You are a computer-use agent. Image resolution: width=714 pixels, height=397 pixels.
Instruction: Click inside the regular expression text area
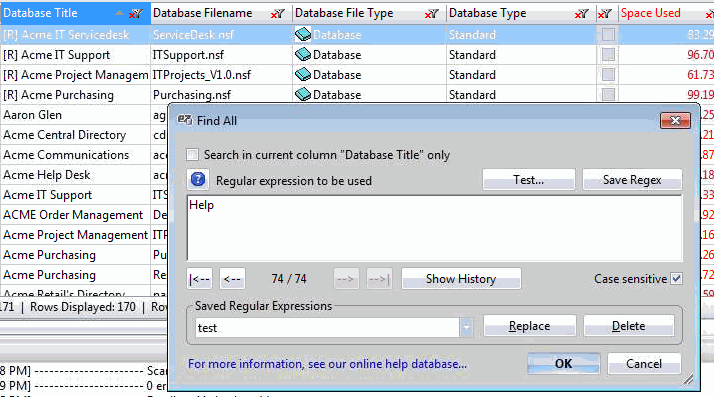434,228
